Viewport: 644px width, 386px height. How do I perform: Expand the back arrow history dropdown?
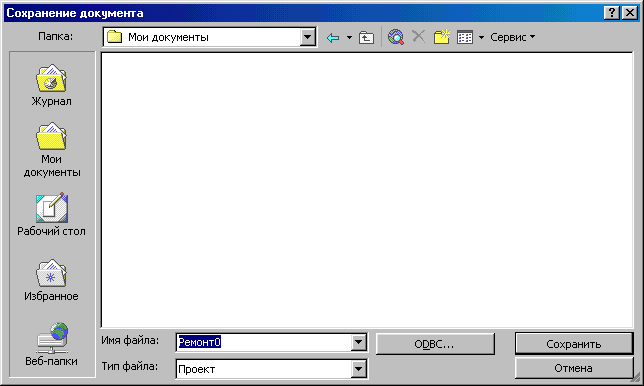pos(349,38)
